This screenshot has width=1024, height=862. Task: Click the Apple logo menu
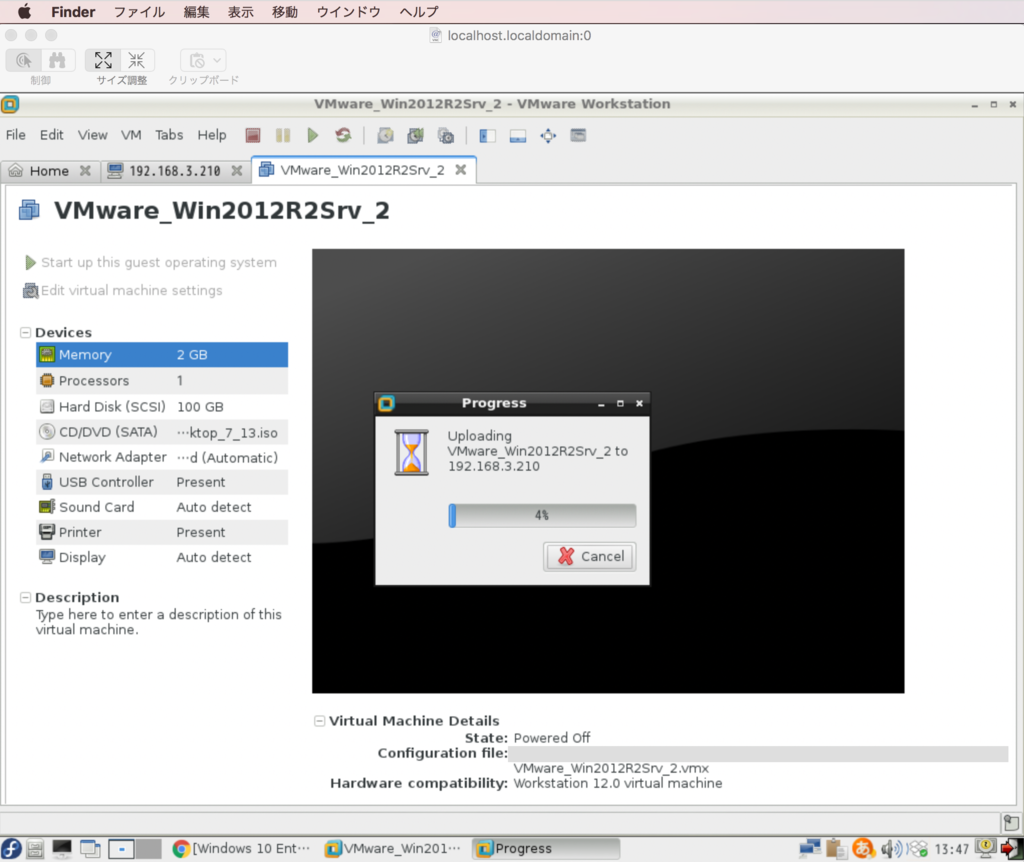[x=24, y=12]
